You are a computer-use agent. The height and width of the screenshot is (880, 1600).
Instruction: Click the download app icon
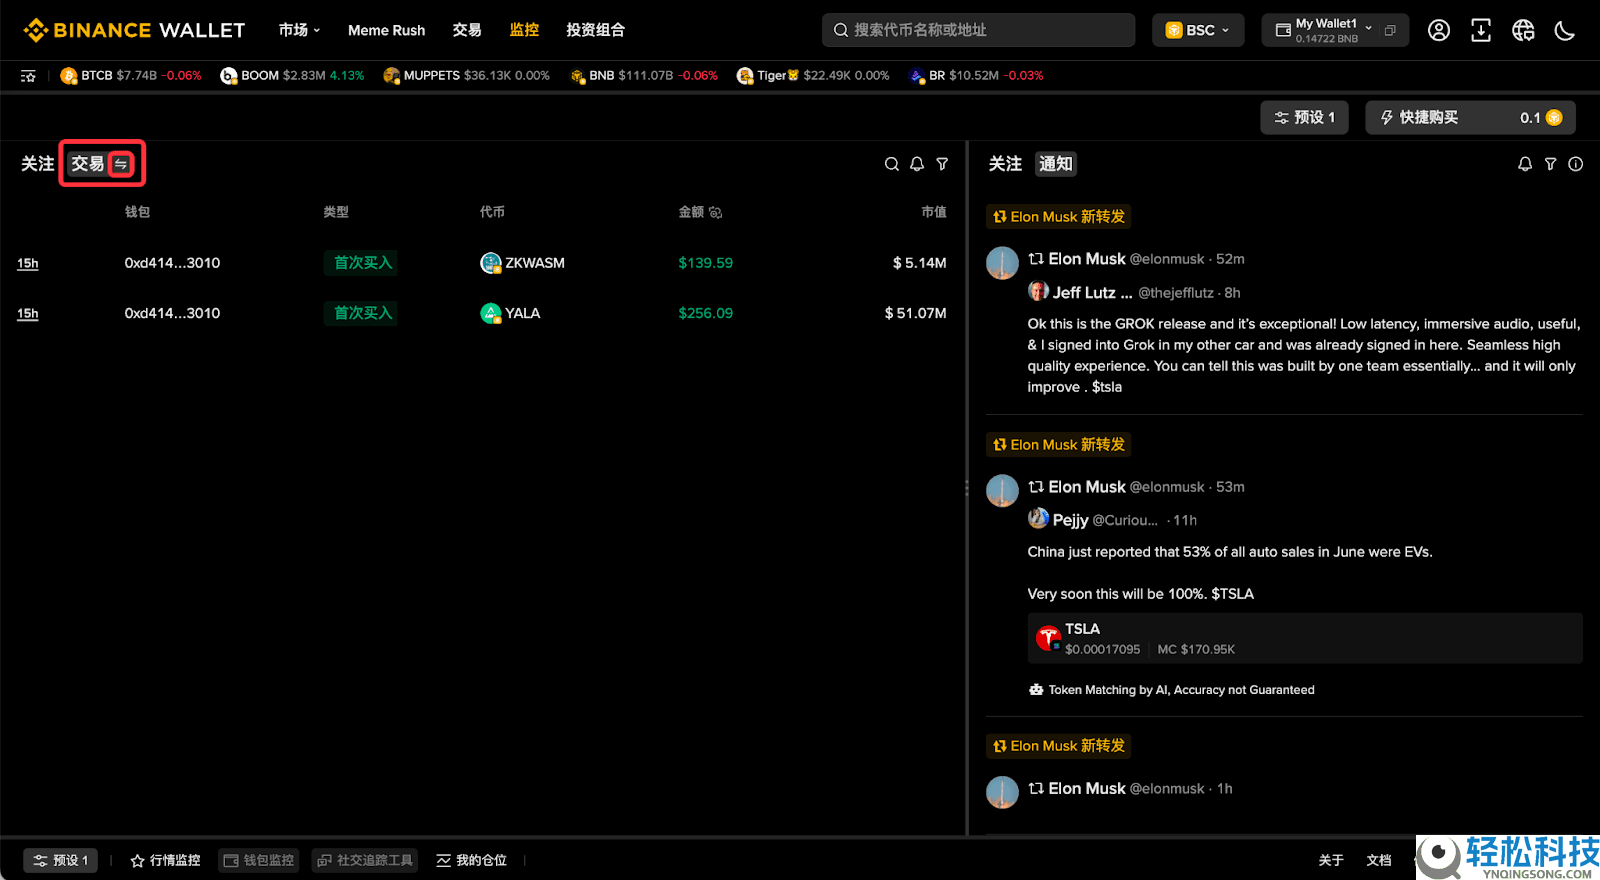point(1481,31)
